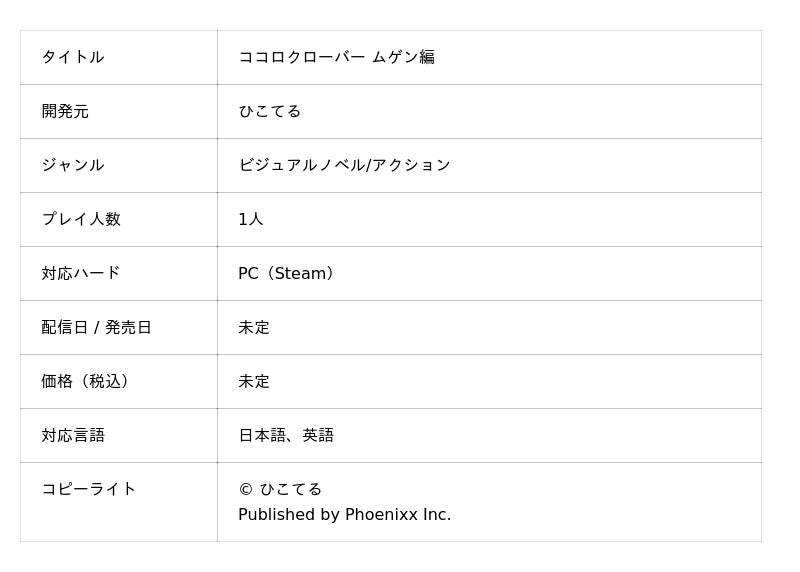Click the copyright symbol before ひこてる
Screen dimensions: 800x572
245,490
